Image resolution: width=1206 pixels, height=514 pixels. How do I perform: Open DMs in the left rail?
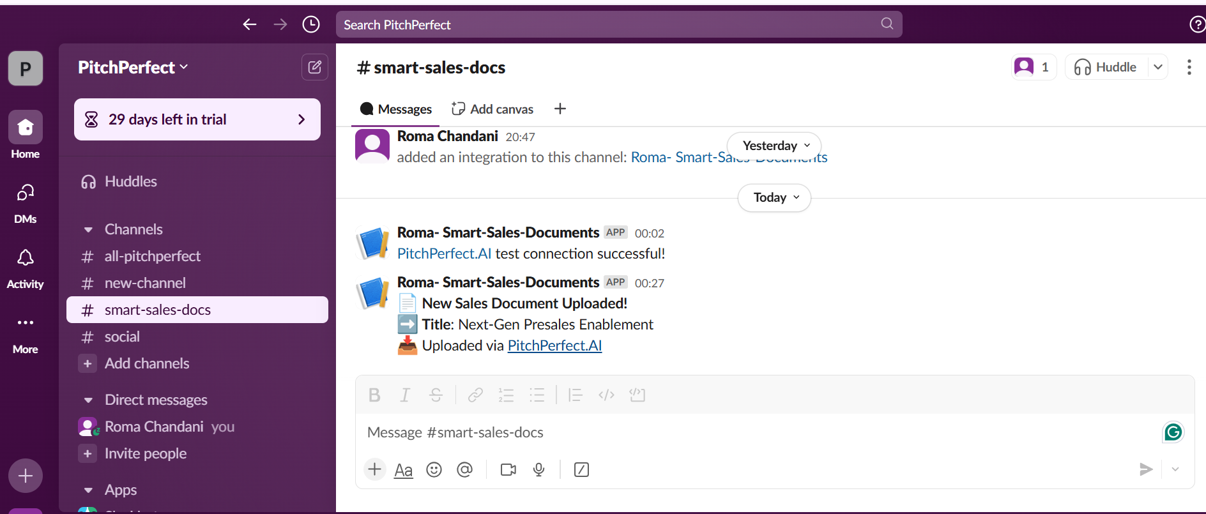(x=25, y=202)
